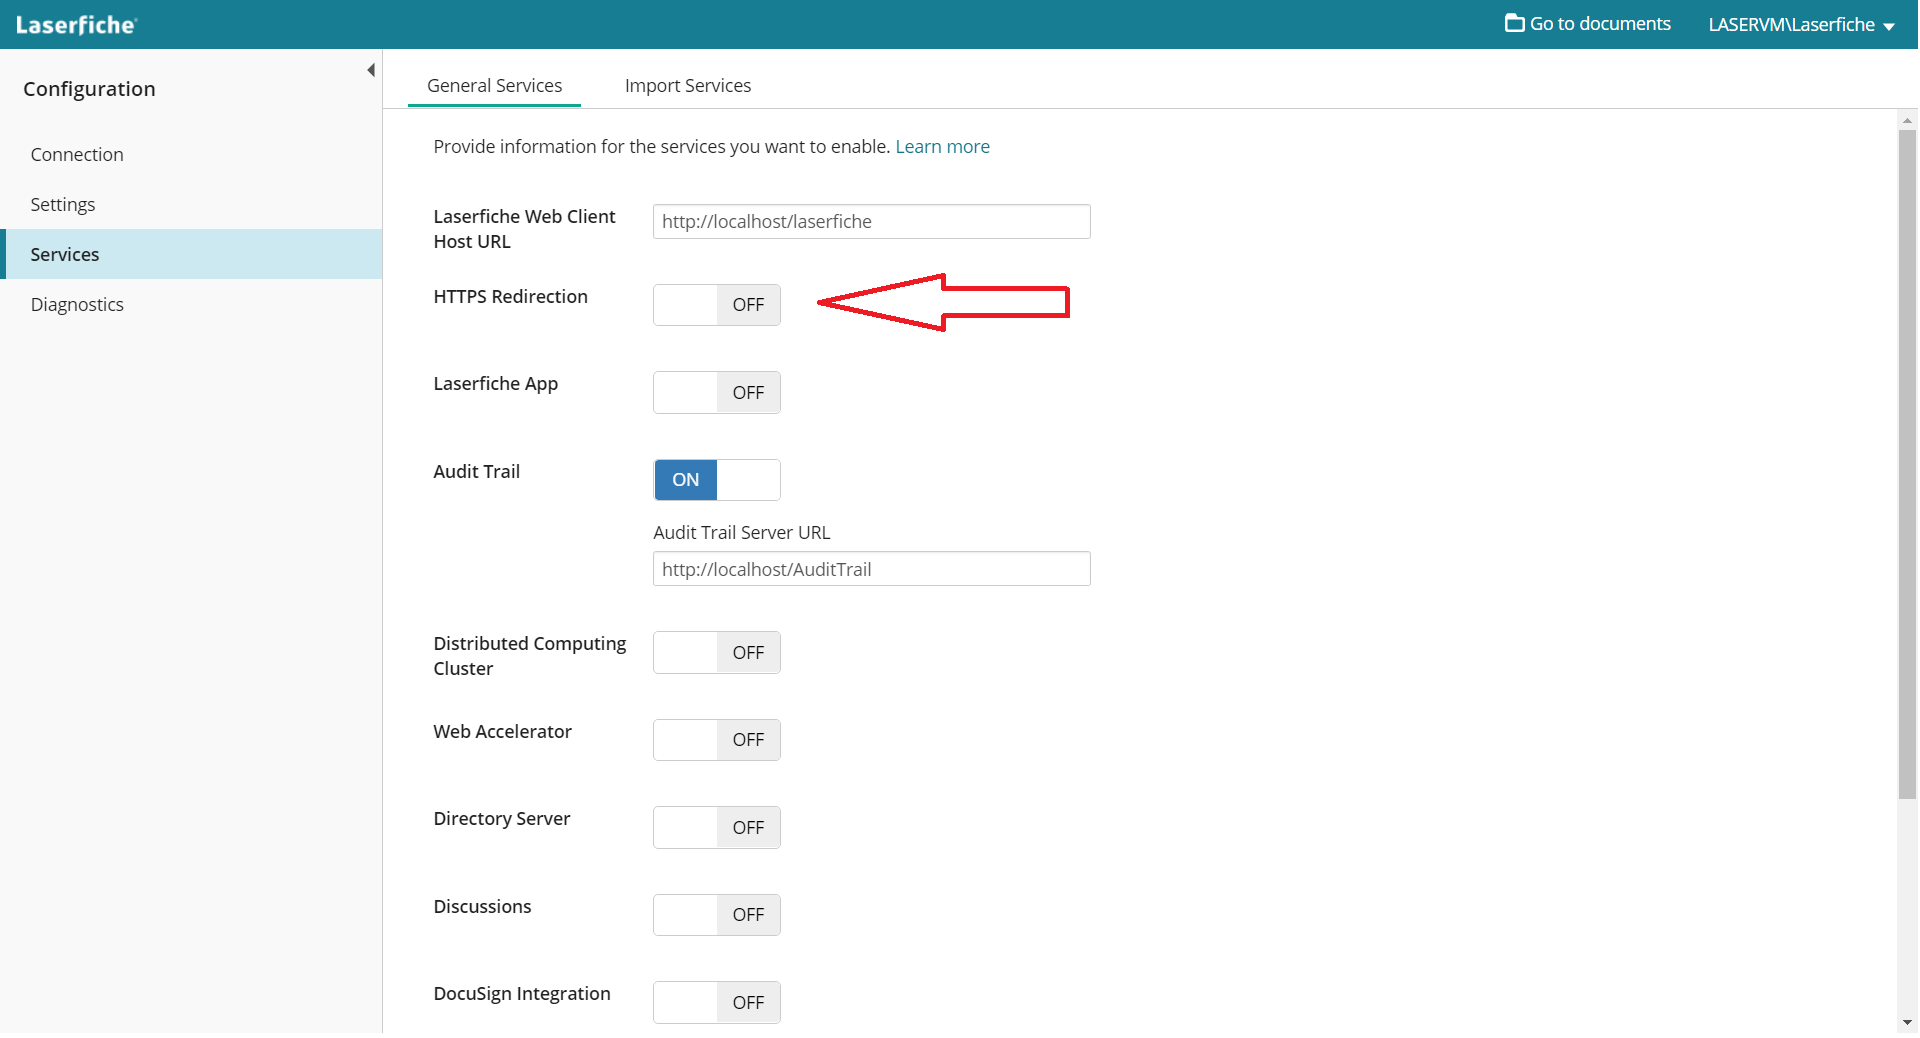1920x1038 pixels.
Task: Click the vertical scrollbar thumb
Action: 1907,464
